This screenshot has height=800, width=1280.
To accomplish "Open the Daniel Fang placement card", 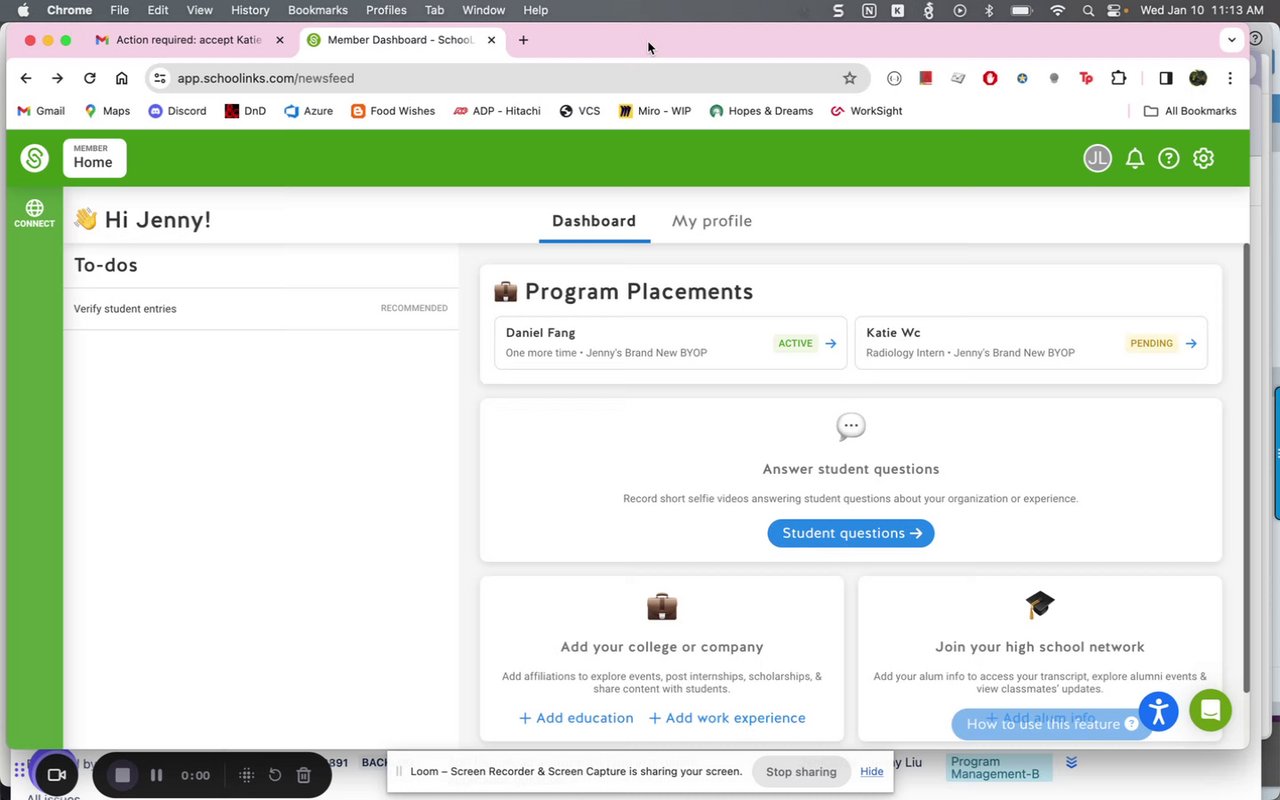I will (670, 343).
